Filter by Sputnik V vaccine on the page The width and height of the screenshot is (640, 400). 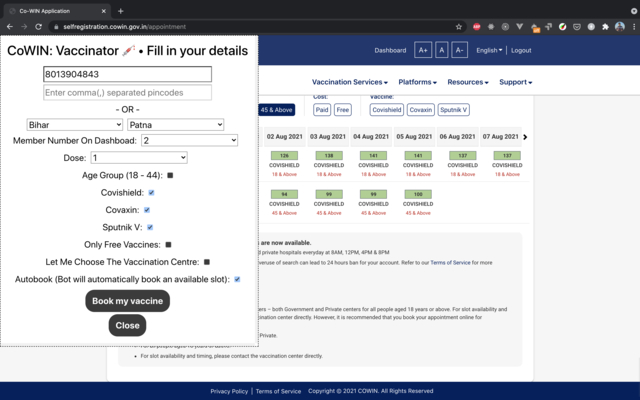click(453, 110)
